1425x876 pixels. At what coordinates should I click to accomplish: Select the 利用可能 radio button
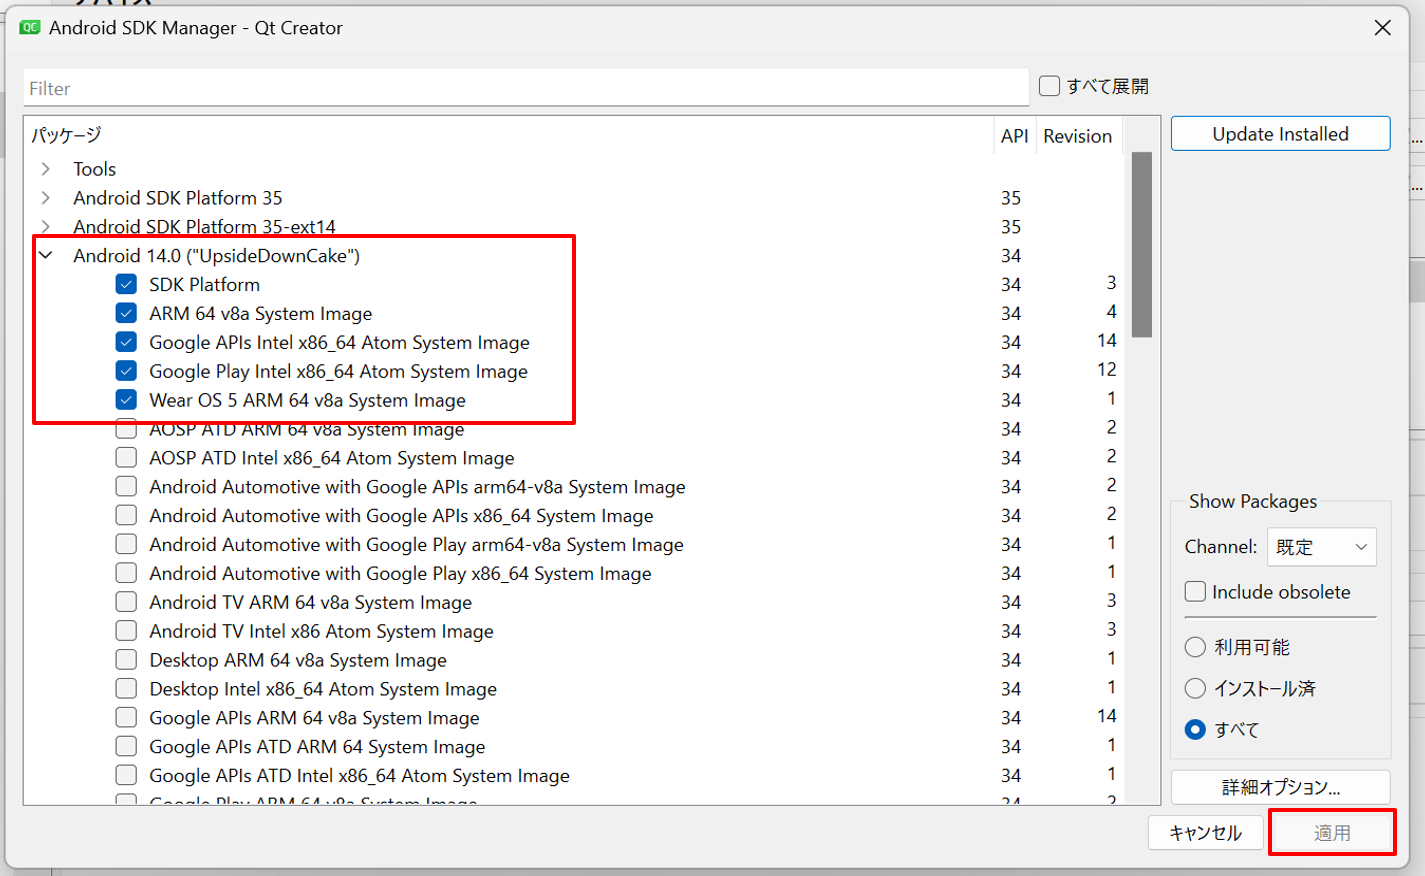tap(1195, 647)
